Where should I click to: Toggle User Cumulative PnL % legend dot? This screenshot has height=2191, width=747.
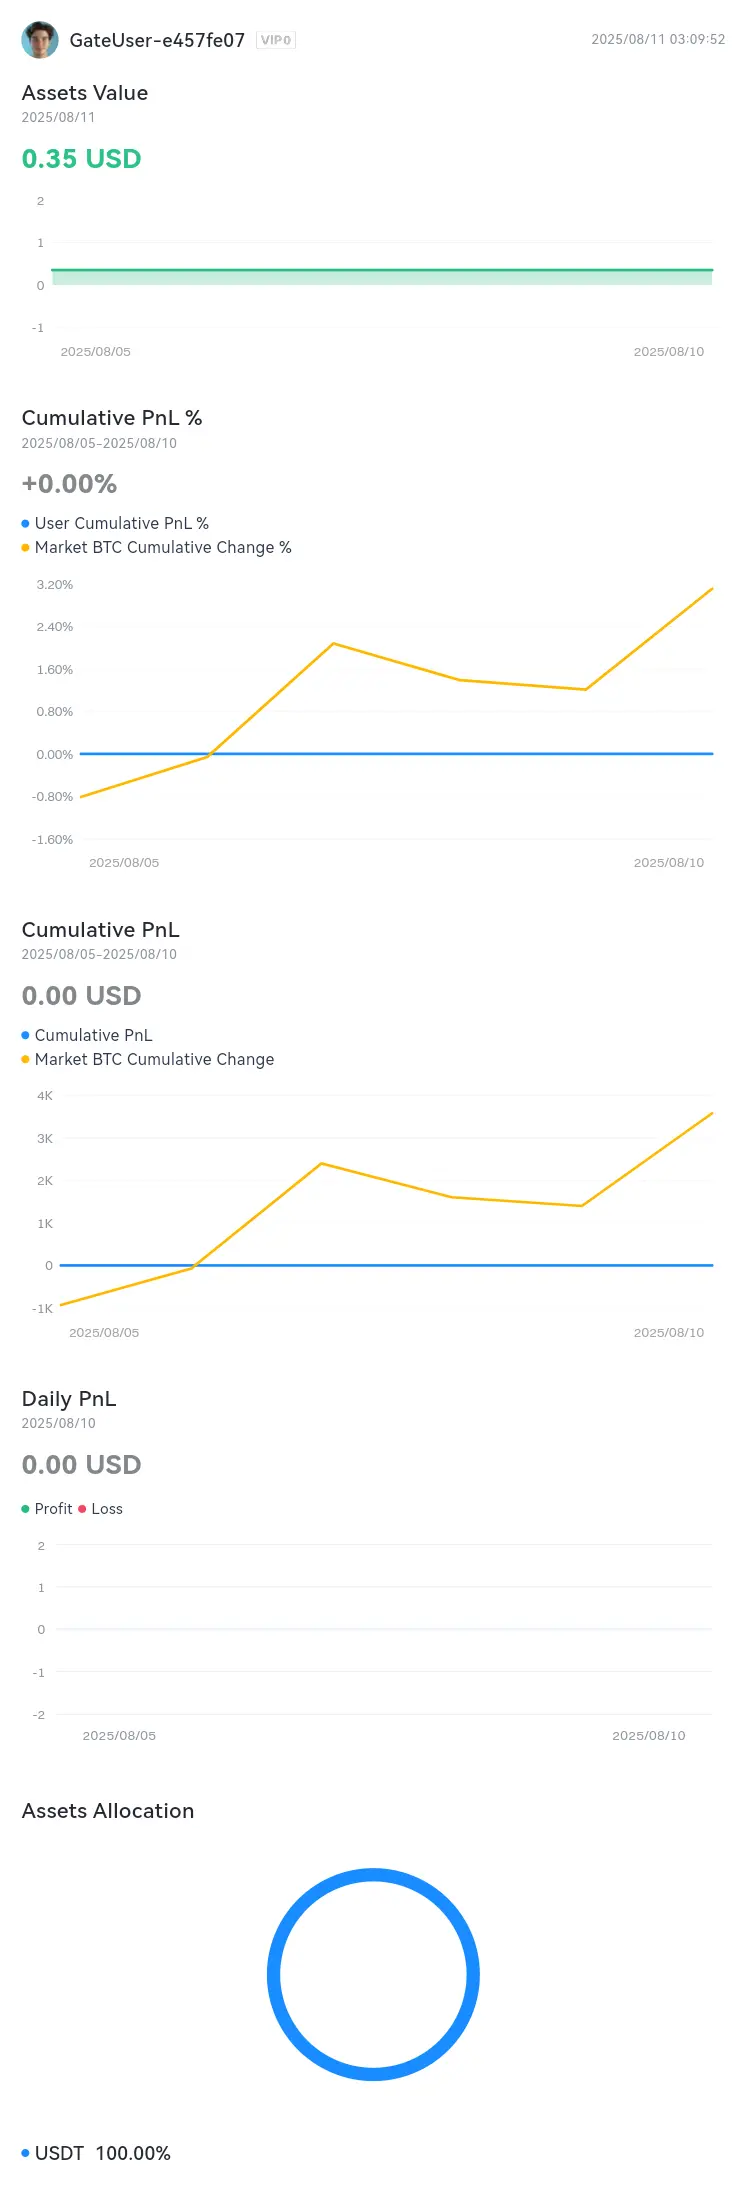click(x=25, y=523)
